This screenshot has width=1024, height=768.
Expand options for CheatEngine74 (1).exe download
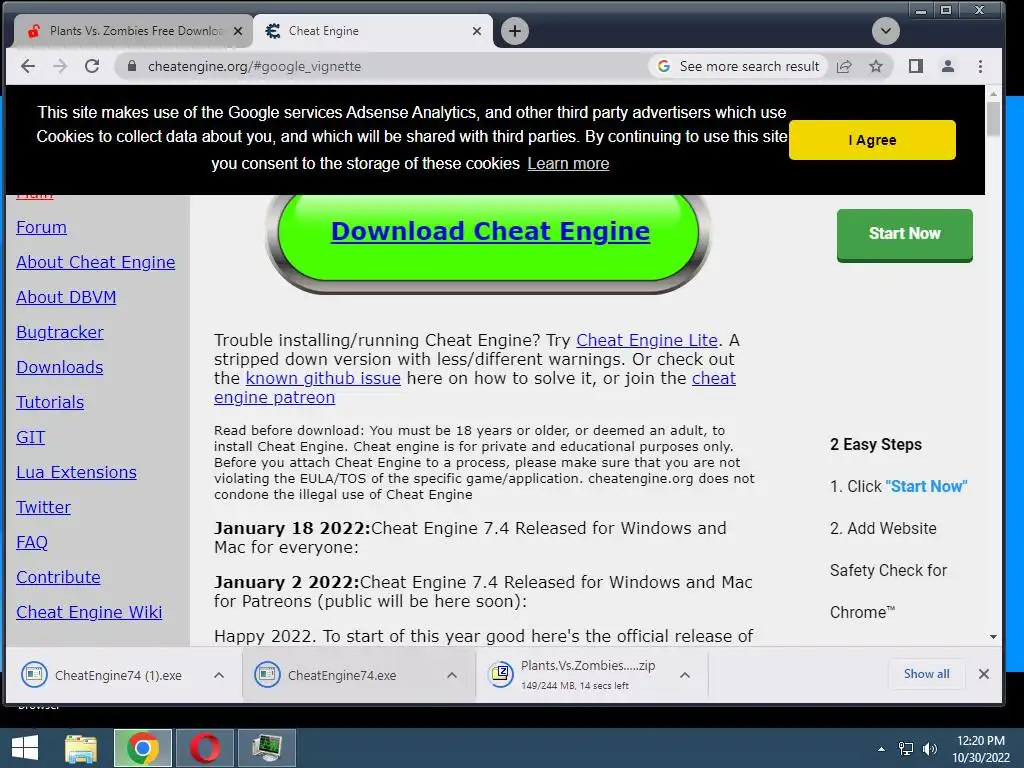point(219,675)
